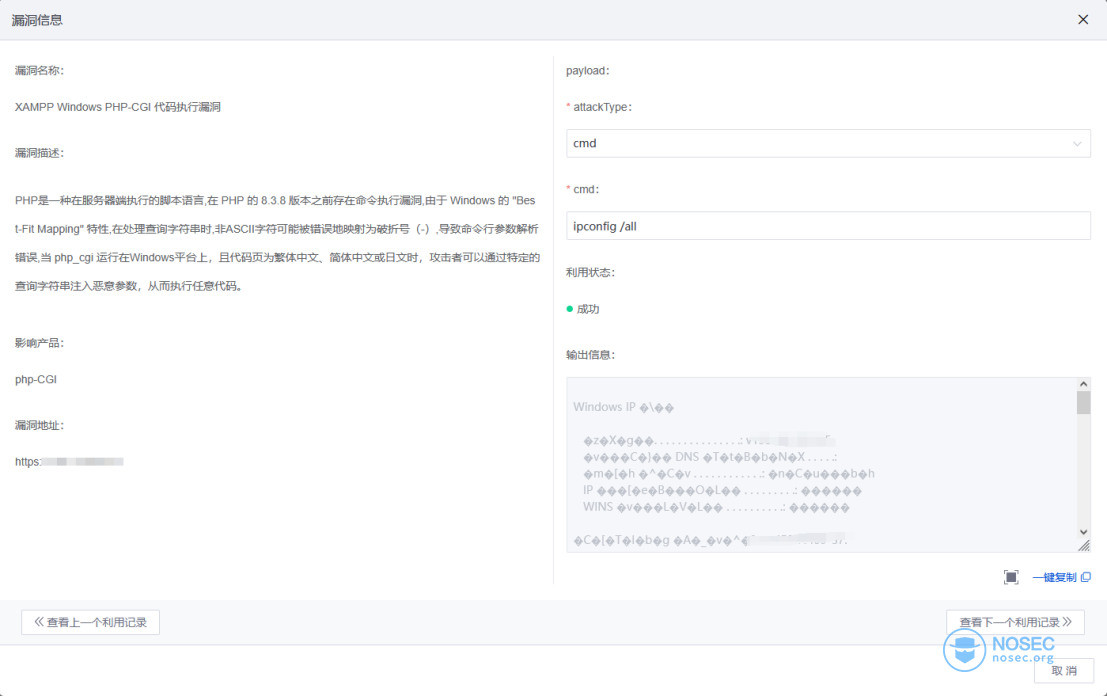Click the cmd input field with ipconfig /all
The height and width of the screenshot is (696, 1107).
coord(828,226)
